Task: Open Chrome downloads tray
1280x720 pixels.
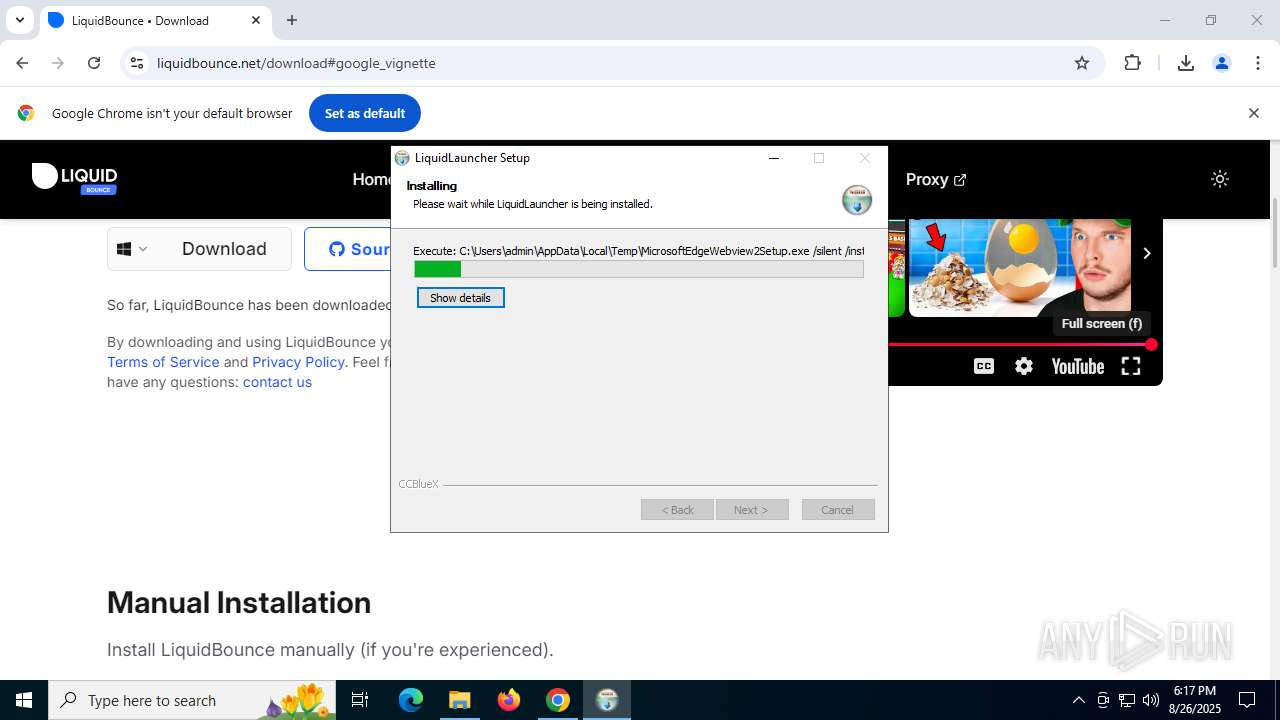Action: coord(1185,63)
